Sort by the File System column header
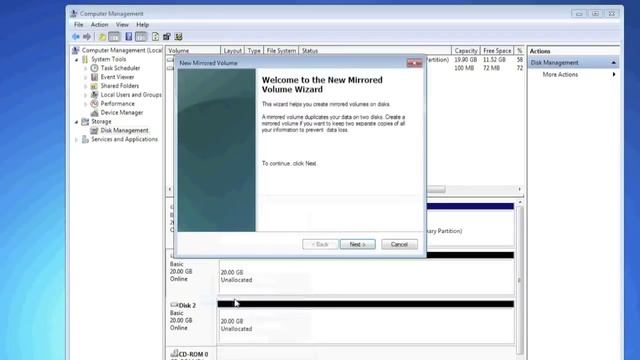This screenshot has width=640, height=360. pyautogui.click(x=281, y=51)
